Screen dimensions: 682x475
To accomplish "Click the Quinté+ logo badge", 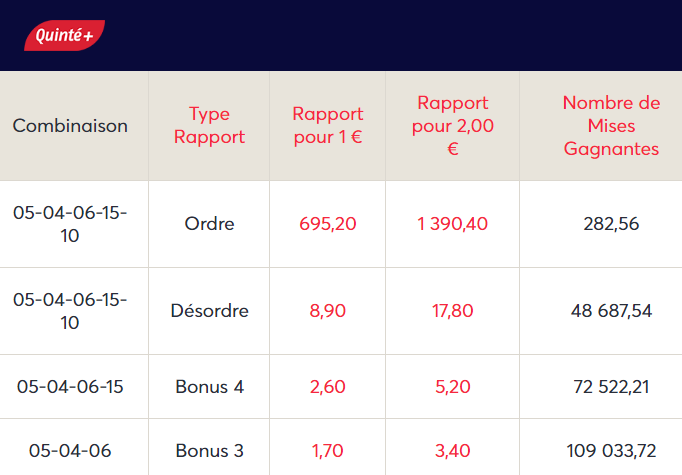I will 64,36.
